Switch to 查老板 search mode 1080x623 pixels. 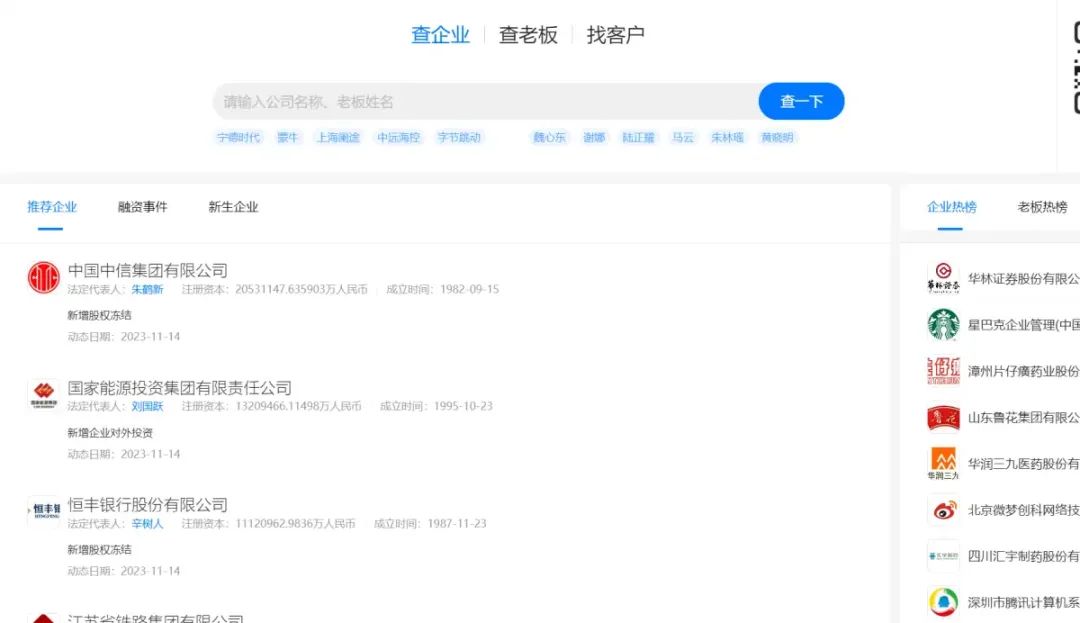[528, 34]
